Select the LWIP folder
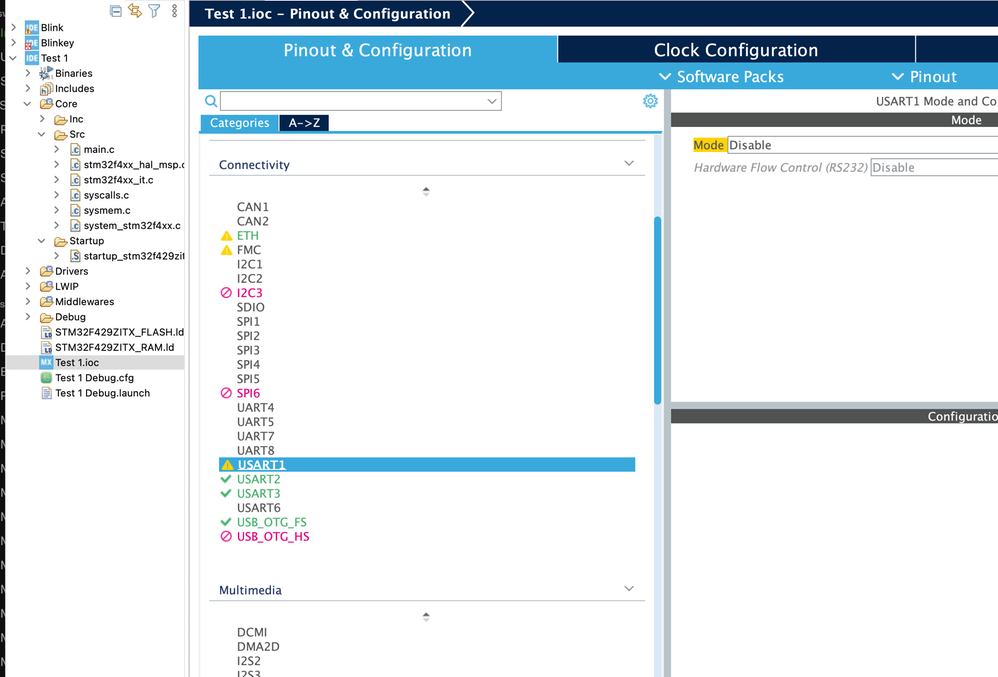The width and height of the screenshot is (998, 677). [x=66, y=286]
